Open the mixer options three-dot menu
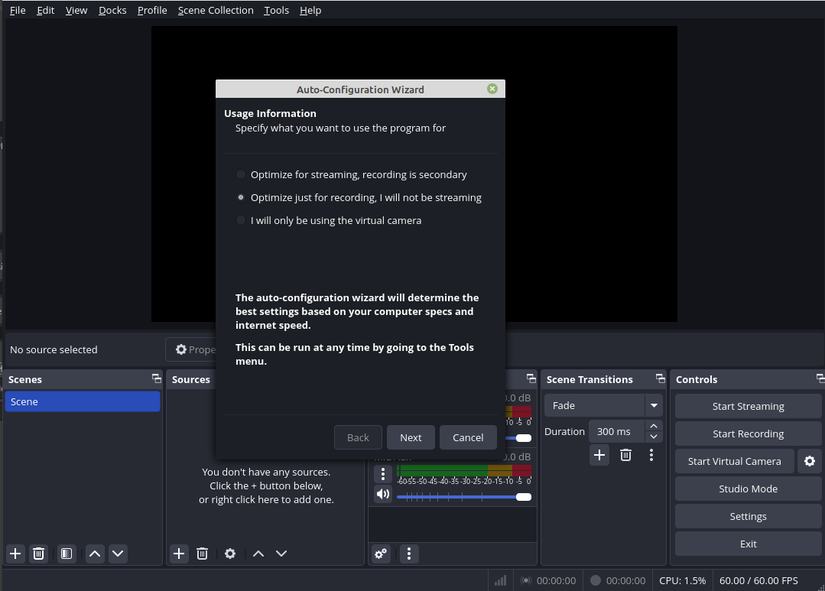 pos(409,553)
